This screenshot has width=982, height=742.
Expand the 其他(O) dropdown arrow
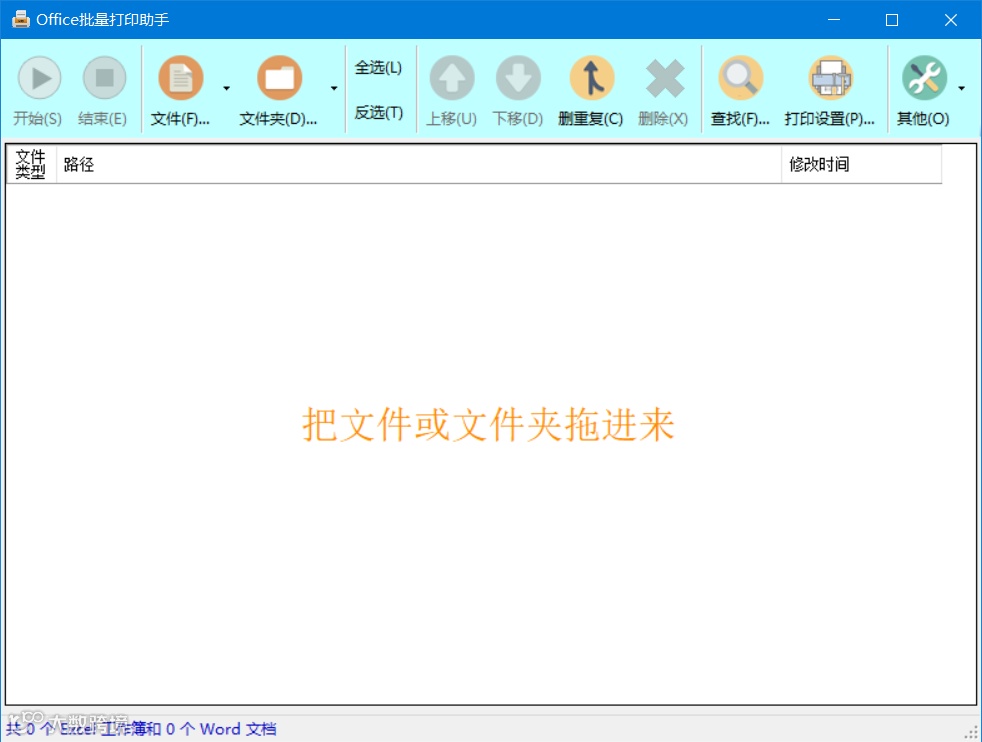tap(961, 88)
